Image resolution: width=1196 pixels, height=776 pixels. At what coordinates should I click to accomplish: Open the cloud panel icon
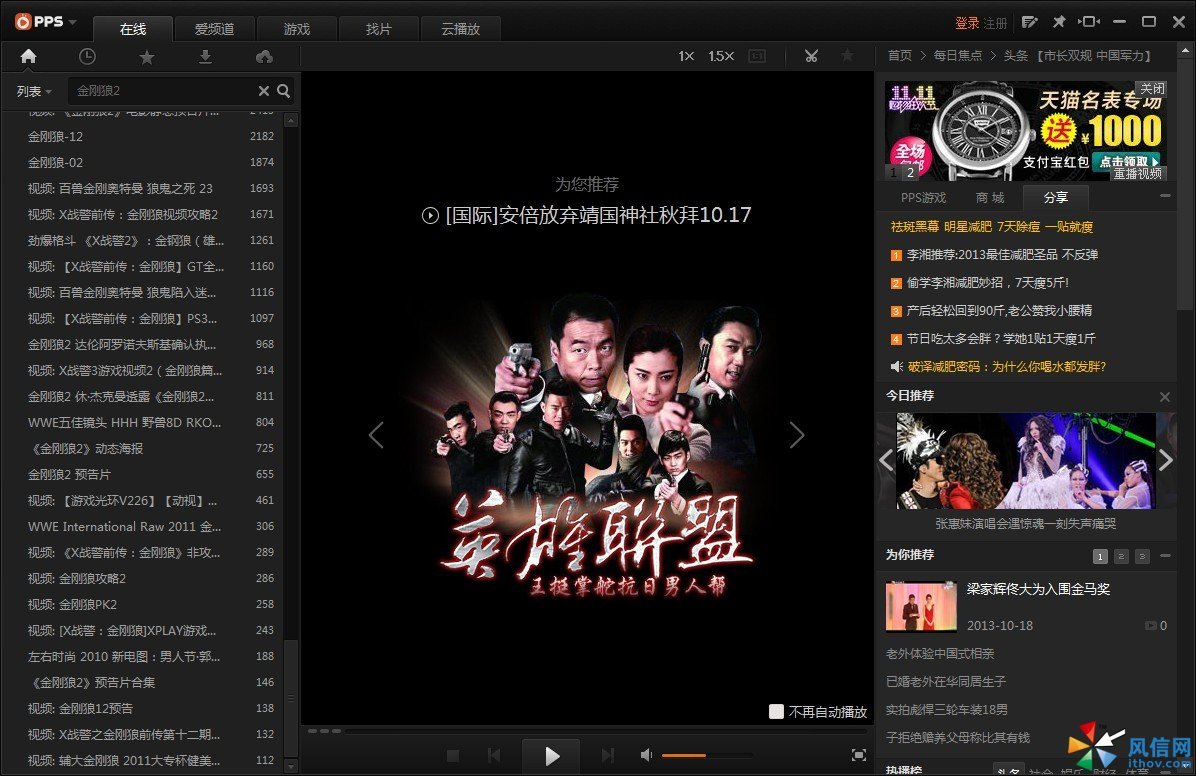pyautogui.click(x=264, y=56)
